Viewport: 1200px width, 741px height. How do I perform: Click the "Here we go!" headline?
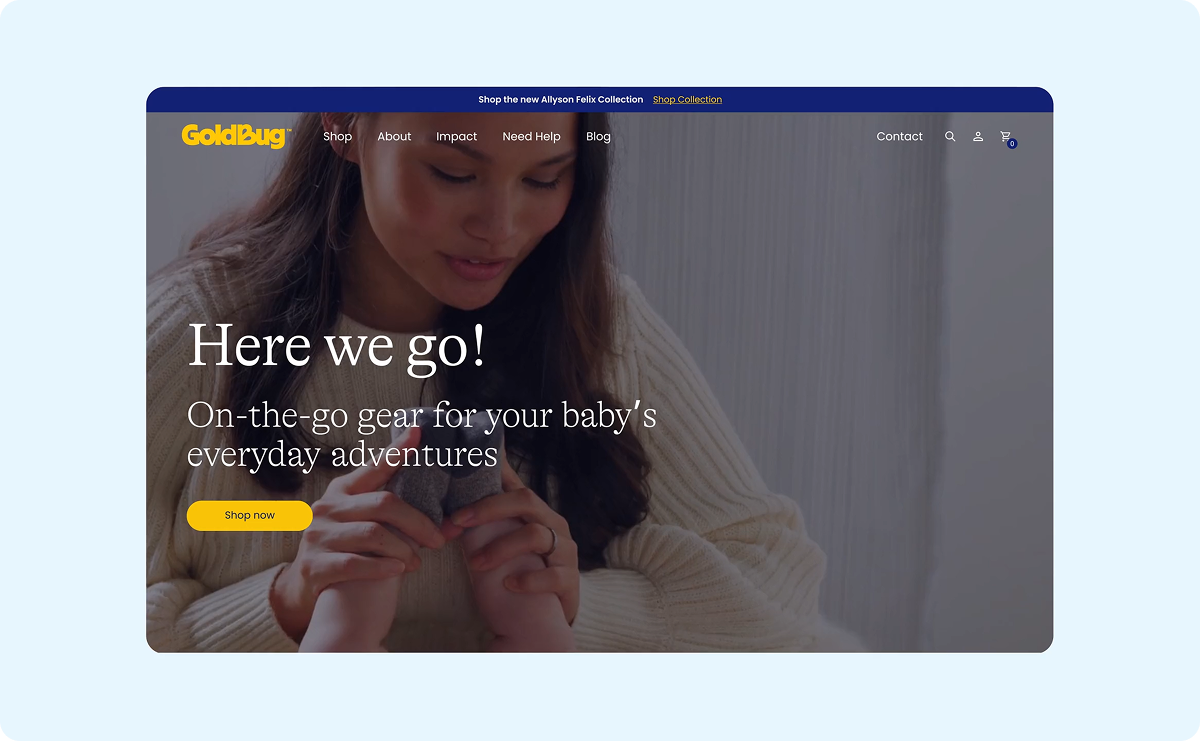click(x=337, y=347)
